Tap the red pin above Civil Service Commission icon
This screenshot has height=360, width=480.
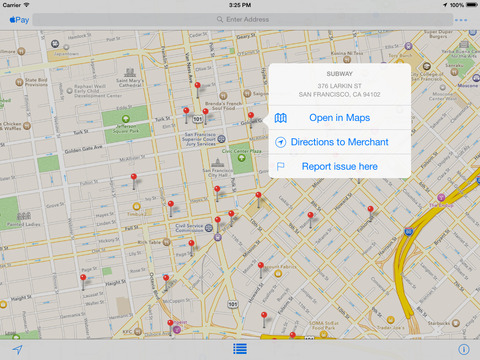point(218,220)
